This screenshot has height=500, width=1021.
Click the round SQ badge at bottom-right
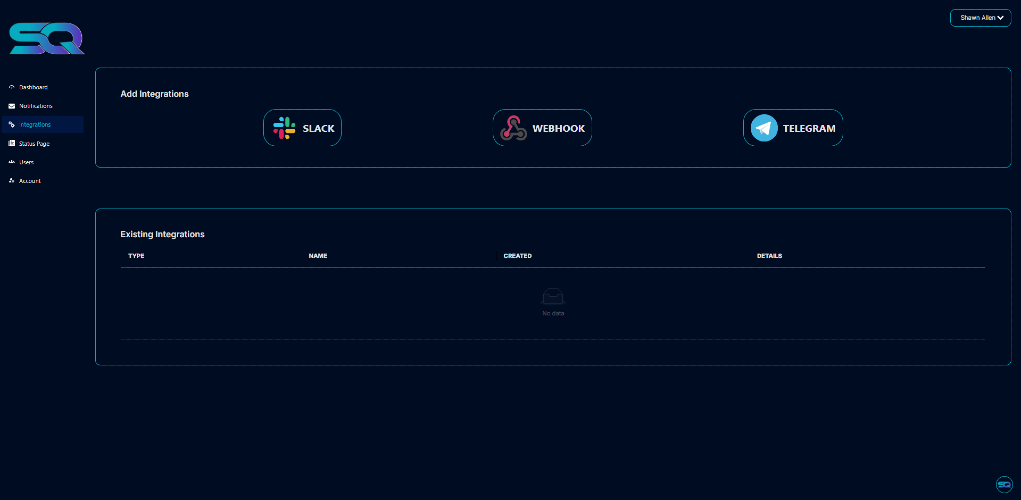click(1004, 484)
